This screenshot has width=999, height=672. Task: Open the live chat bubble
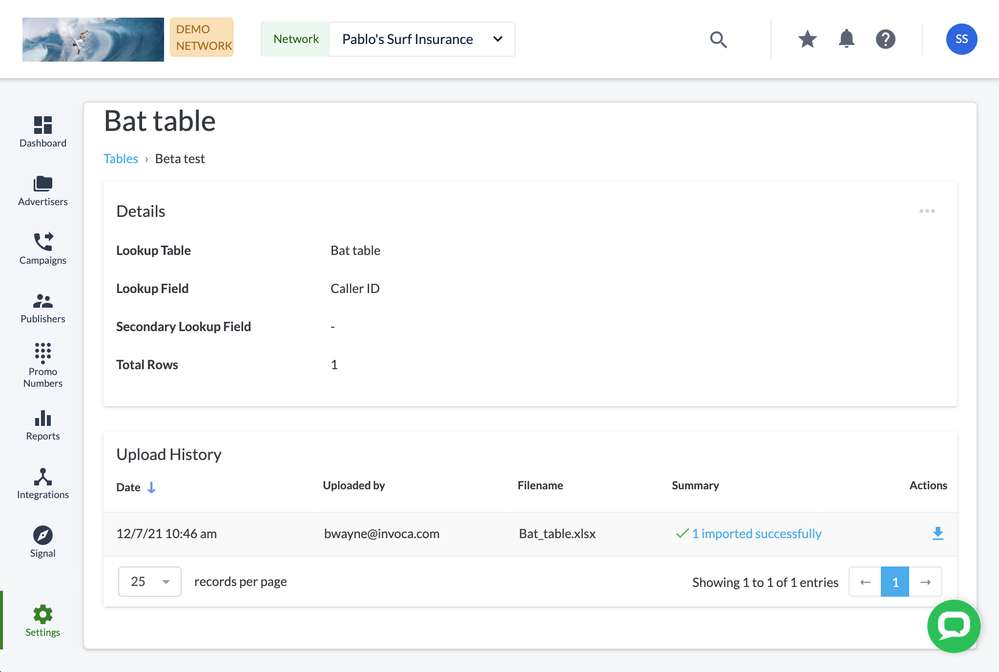pos(953,626)
